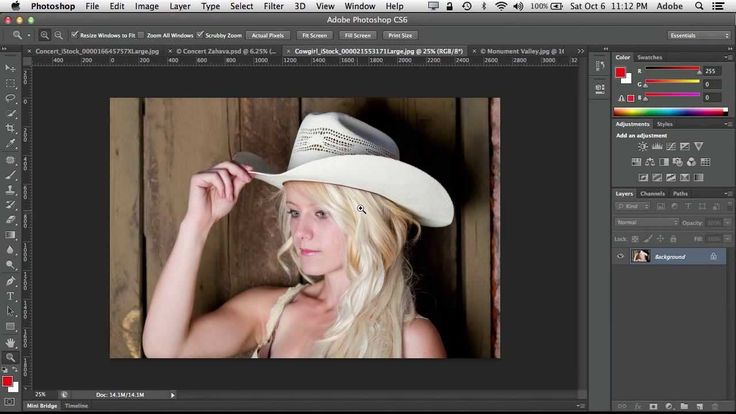Open the layer blend mode Normal dropdown
736x414 pixels.
(x=647, y=222)
